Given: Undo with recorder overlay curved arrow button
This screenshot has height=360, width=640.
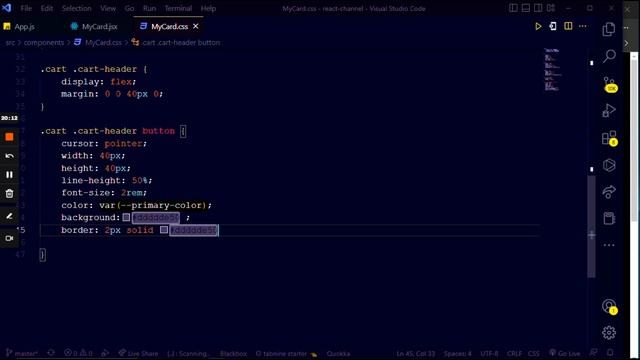Looking at the screenshot, I should [x=9, y=156].
